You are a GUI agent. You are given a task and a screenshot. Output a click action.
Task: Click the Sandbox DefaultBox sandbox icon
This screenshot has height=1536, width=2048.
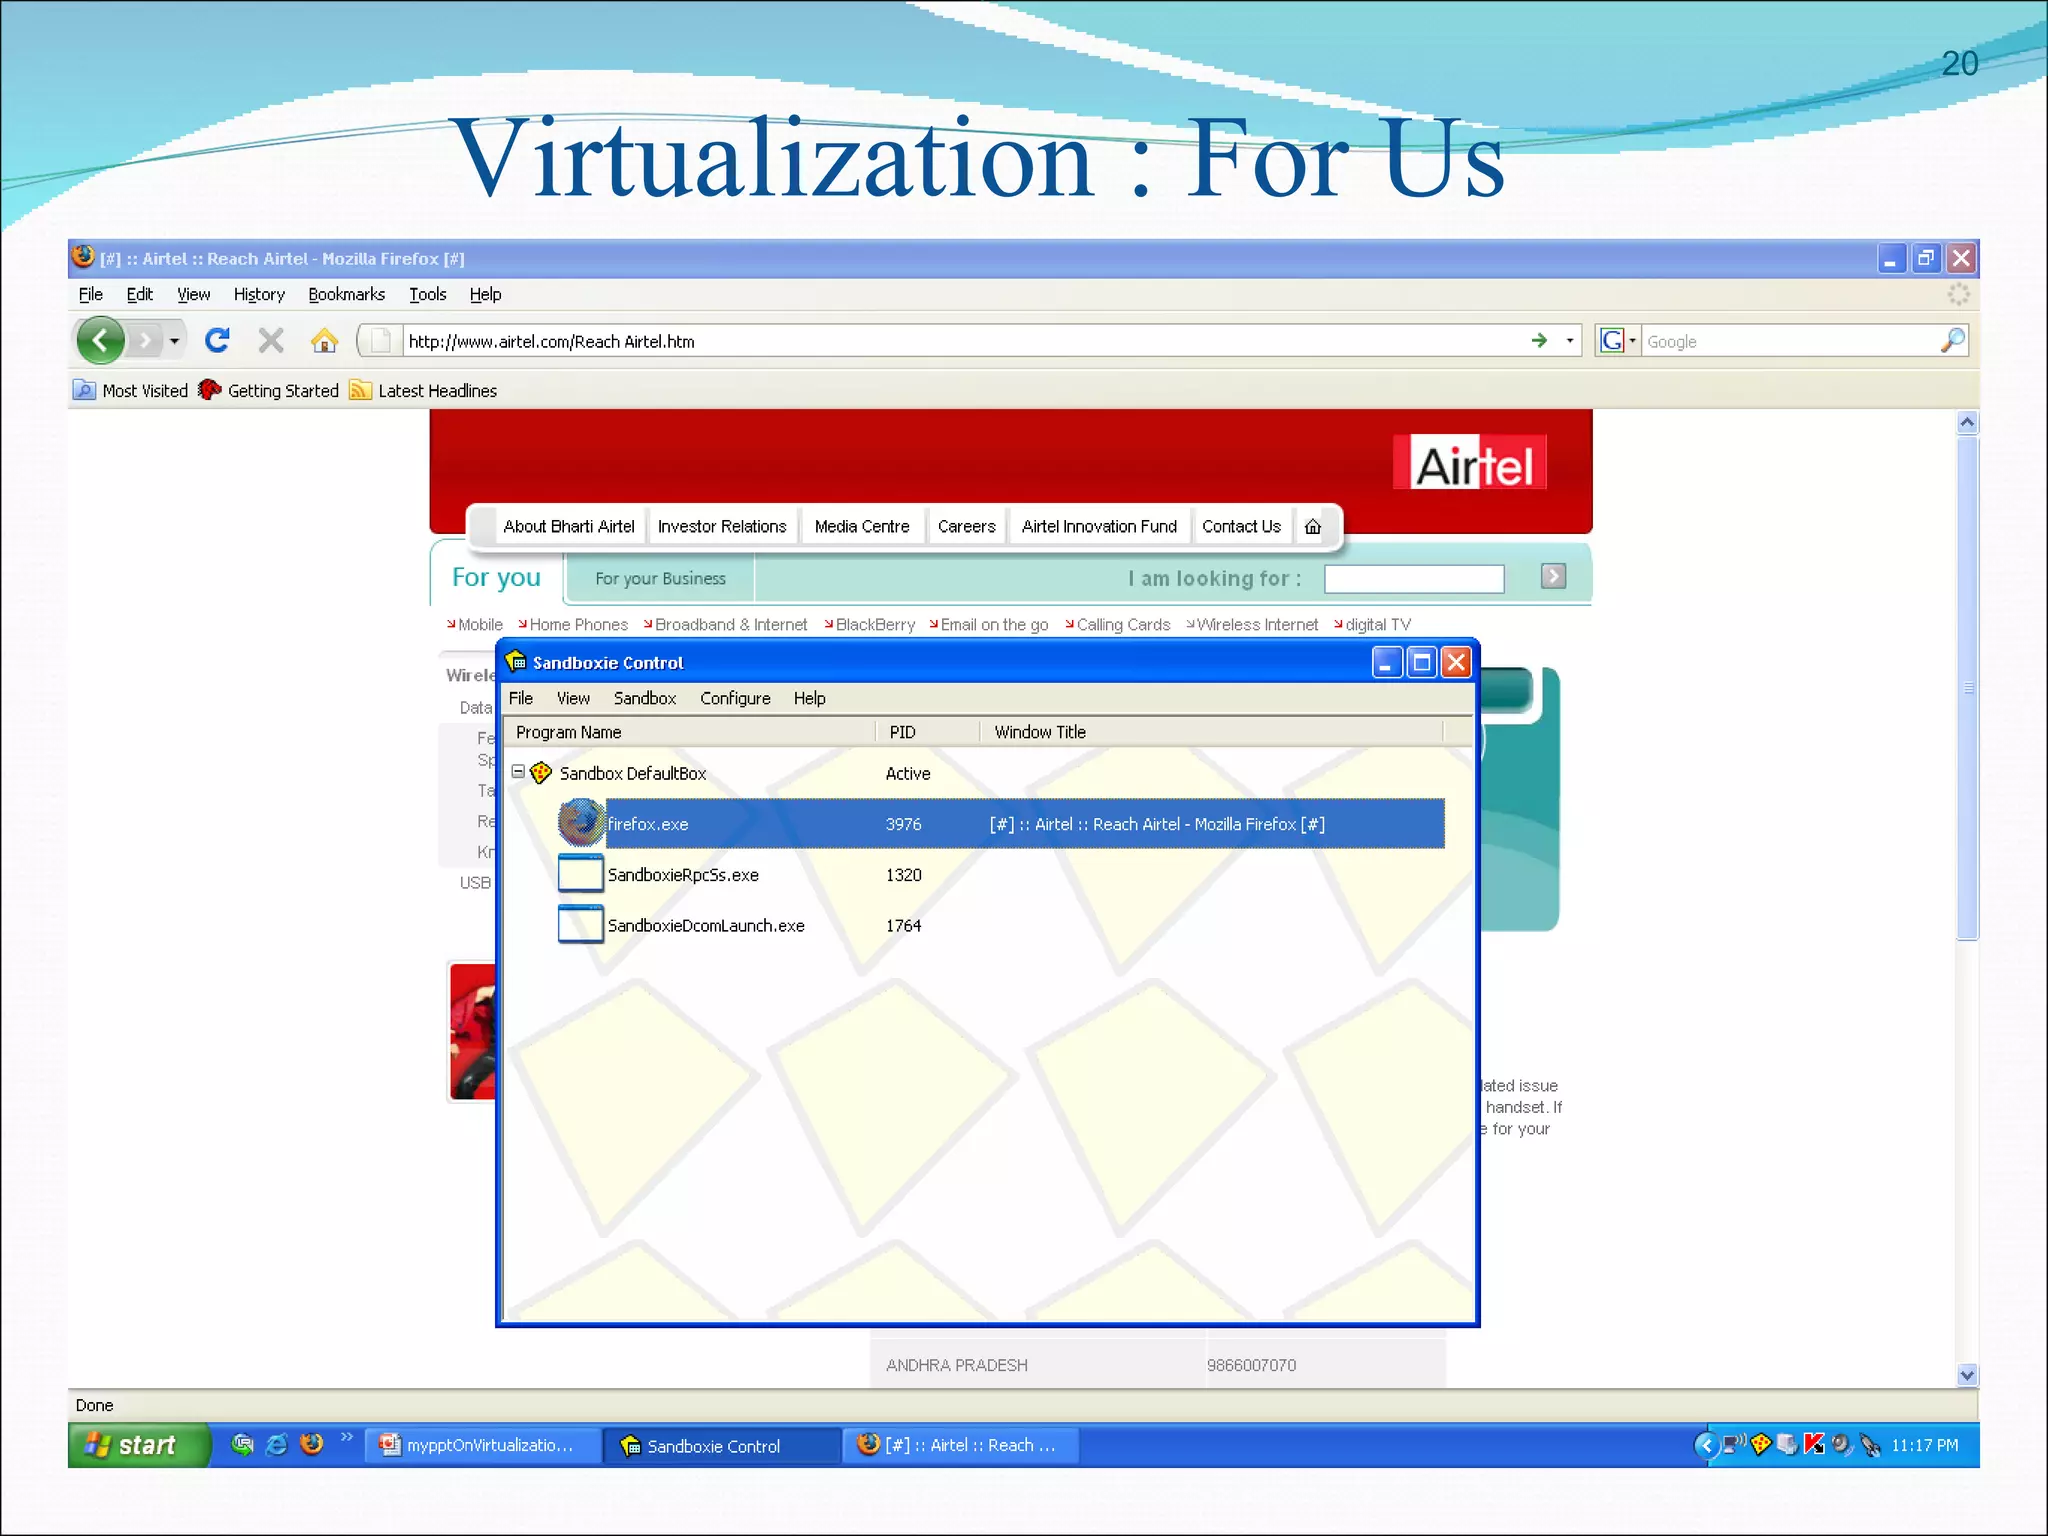541,772
